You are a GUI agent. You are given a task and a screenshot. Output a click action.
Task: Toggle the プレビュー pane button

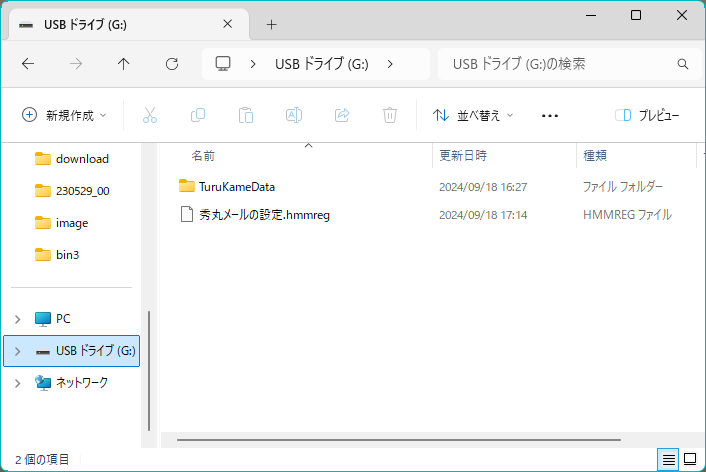click(x=647, y=115)
